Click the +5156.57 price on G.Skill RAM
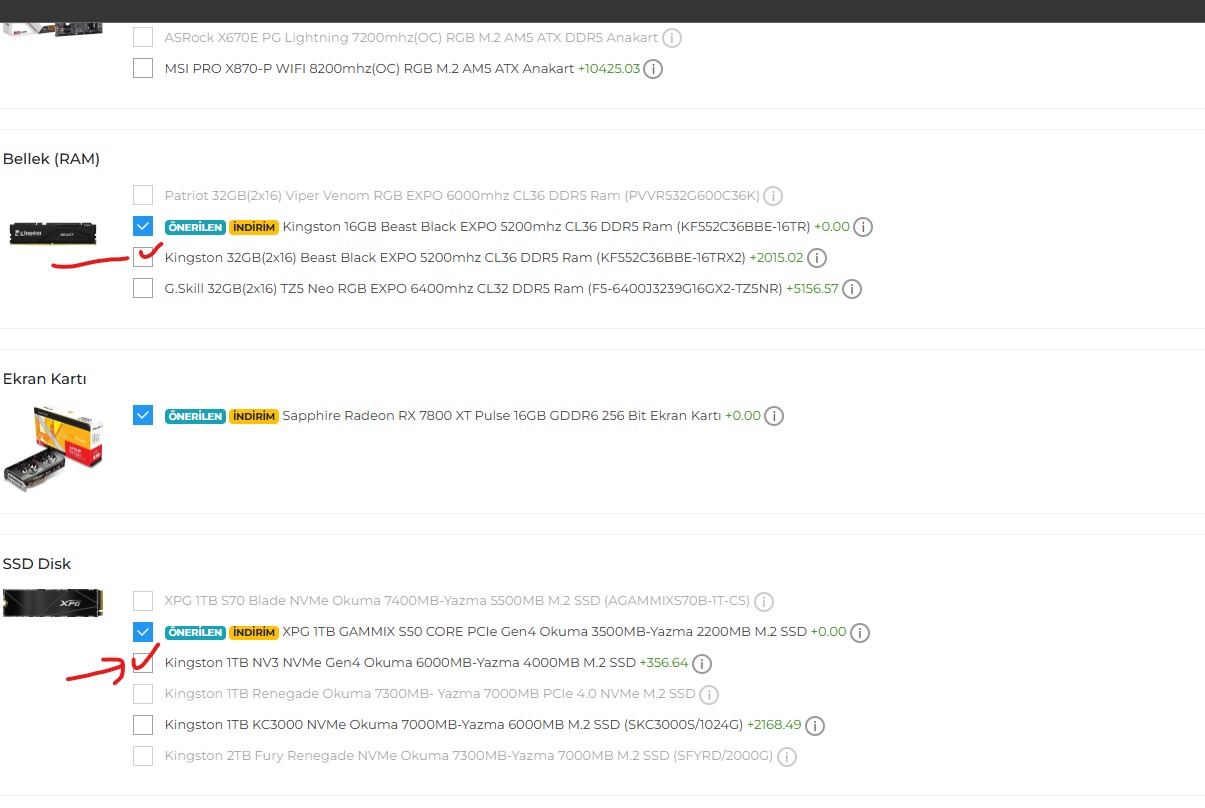Image resolution: width=1205 pixels, height=808 pixels. (x=812, y=289)
